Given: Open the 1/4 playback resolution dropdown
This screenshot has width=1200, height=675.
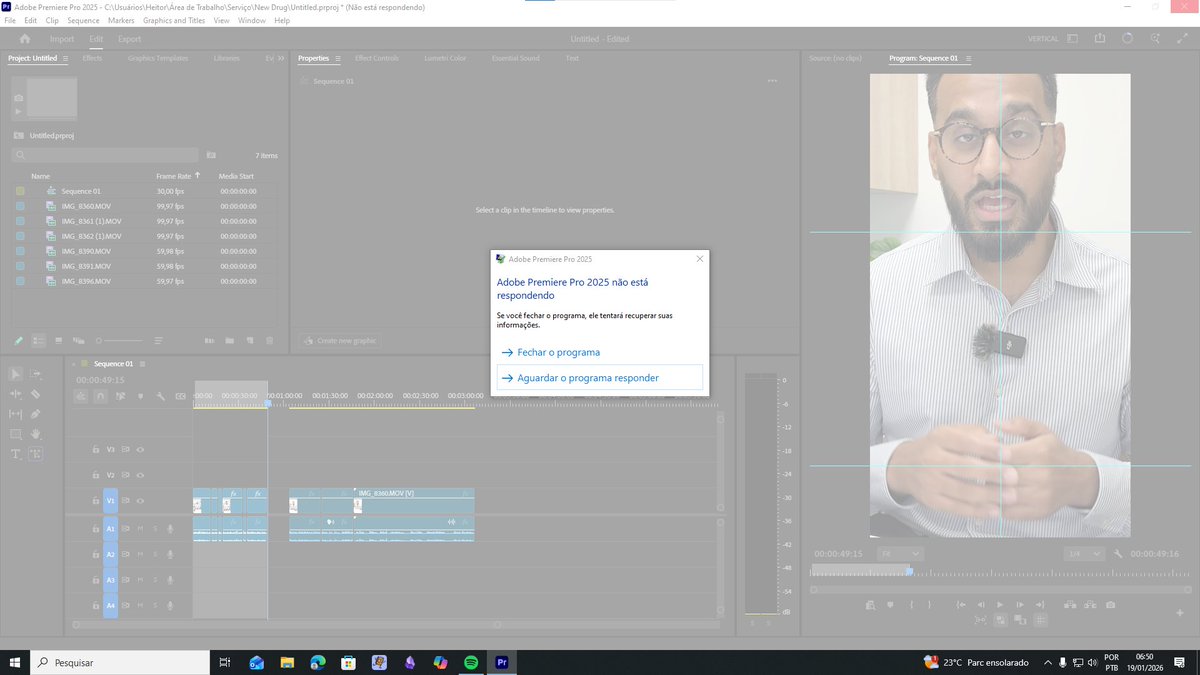Looking at the screenshot, I should pyautogui.click(x=1083, y=553).
